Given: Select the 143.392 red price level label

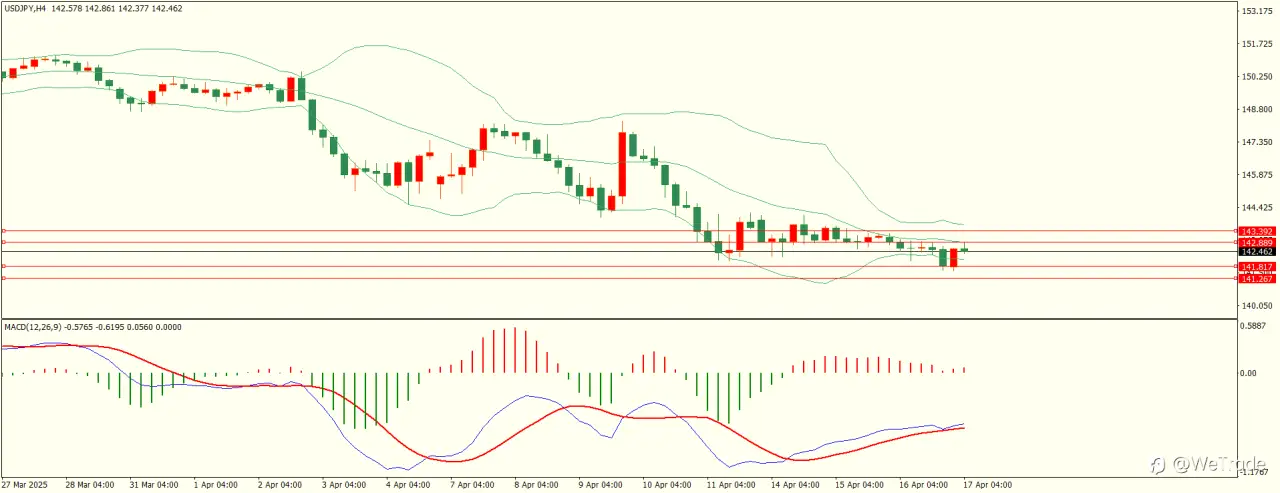Looking at the screenshot, I should [x=1256, y=231].
